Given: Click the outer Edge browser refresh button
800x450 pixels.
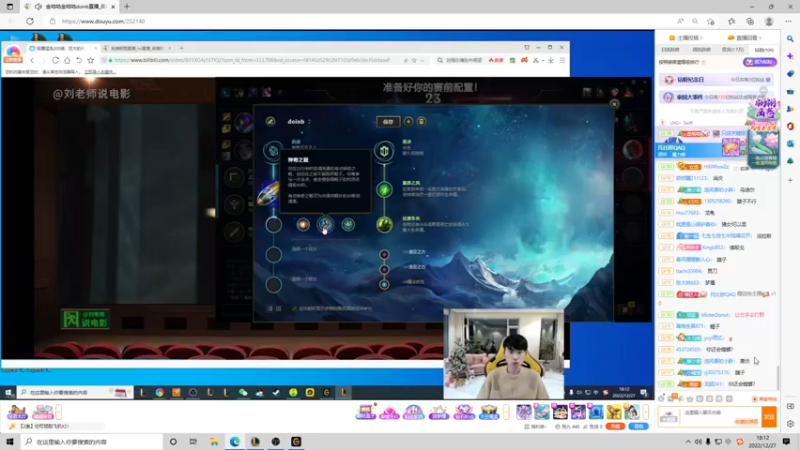Looking at the screenshot, I should [30, 21].
